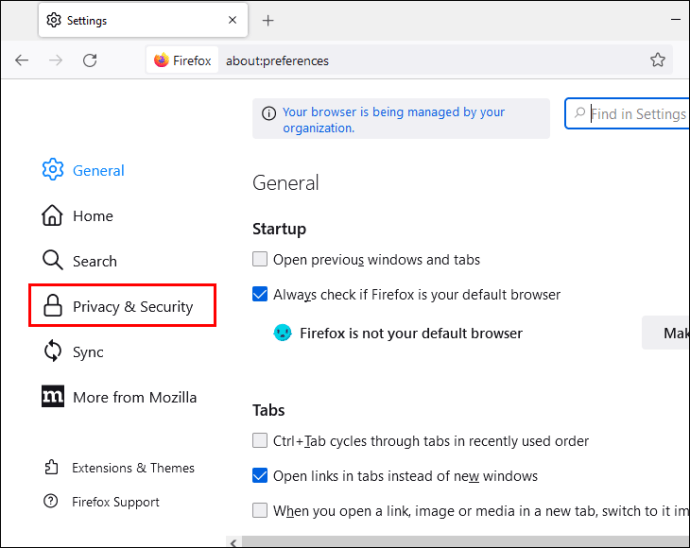The height and width of the screenshot is (548, 690).
Task: Click the General gear icon in sidebar
Action: click(x=53, y=169)
